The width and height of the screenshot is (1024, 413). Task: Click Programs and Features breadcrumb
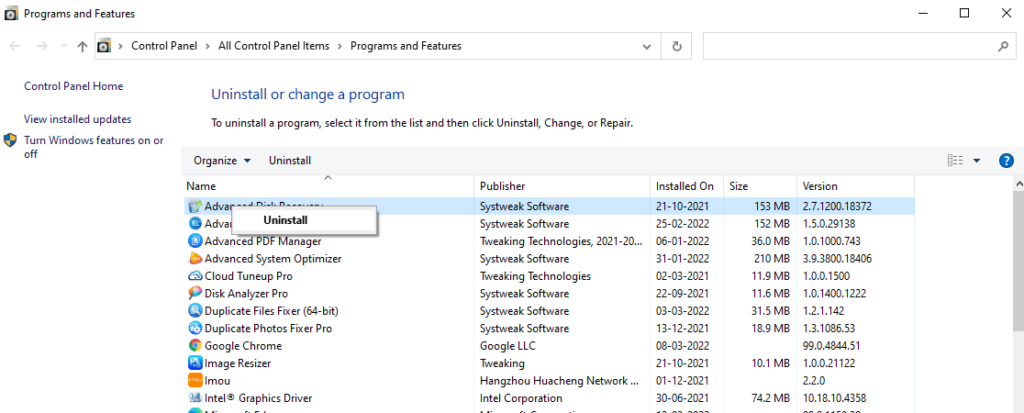coord(406,46)
